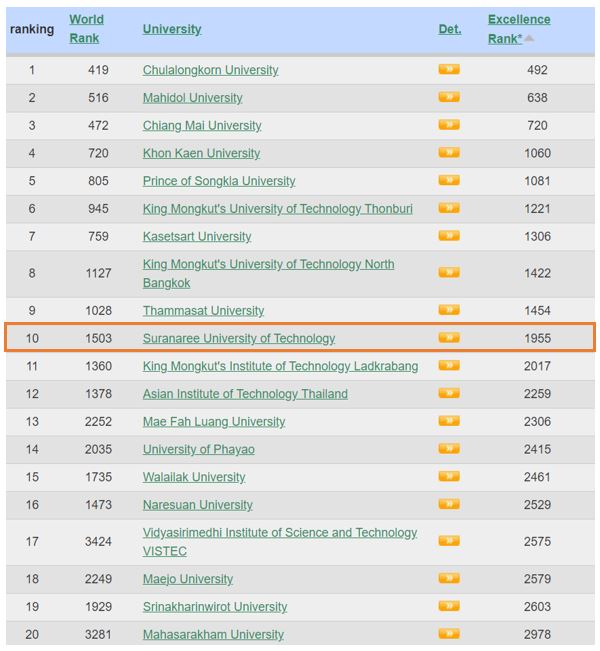Open King Mongkut's University of Technology Thonburi
The width and height of the screenshot is (600, 651).
(277, 208)
